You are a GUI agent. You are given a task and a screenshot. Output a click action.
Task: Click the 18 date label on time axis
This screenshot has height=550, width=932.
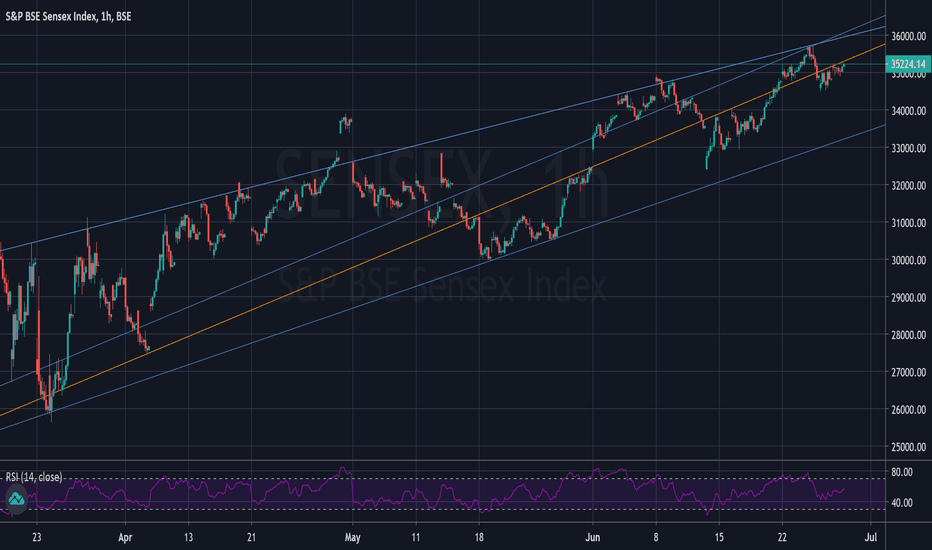pyautogui.click(x=478, y=538)
